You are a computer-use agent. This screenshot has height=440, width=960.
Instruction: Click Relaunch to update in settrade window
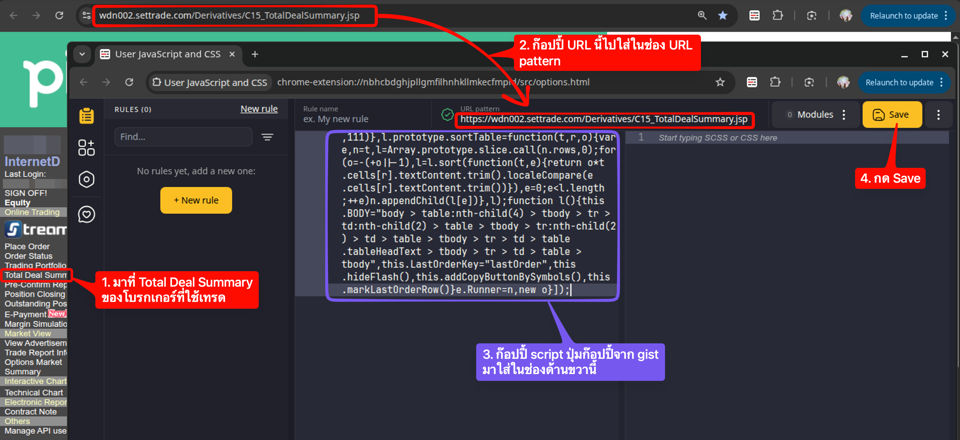point(907,15)
